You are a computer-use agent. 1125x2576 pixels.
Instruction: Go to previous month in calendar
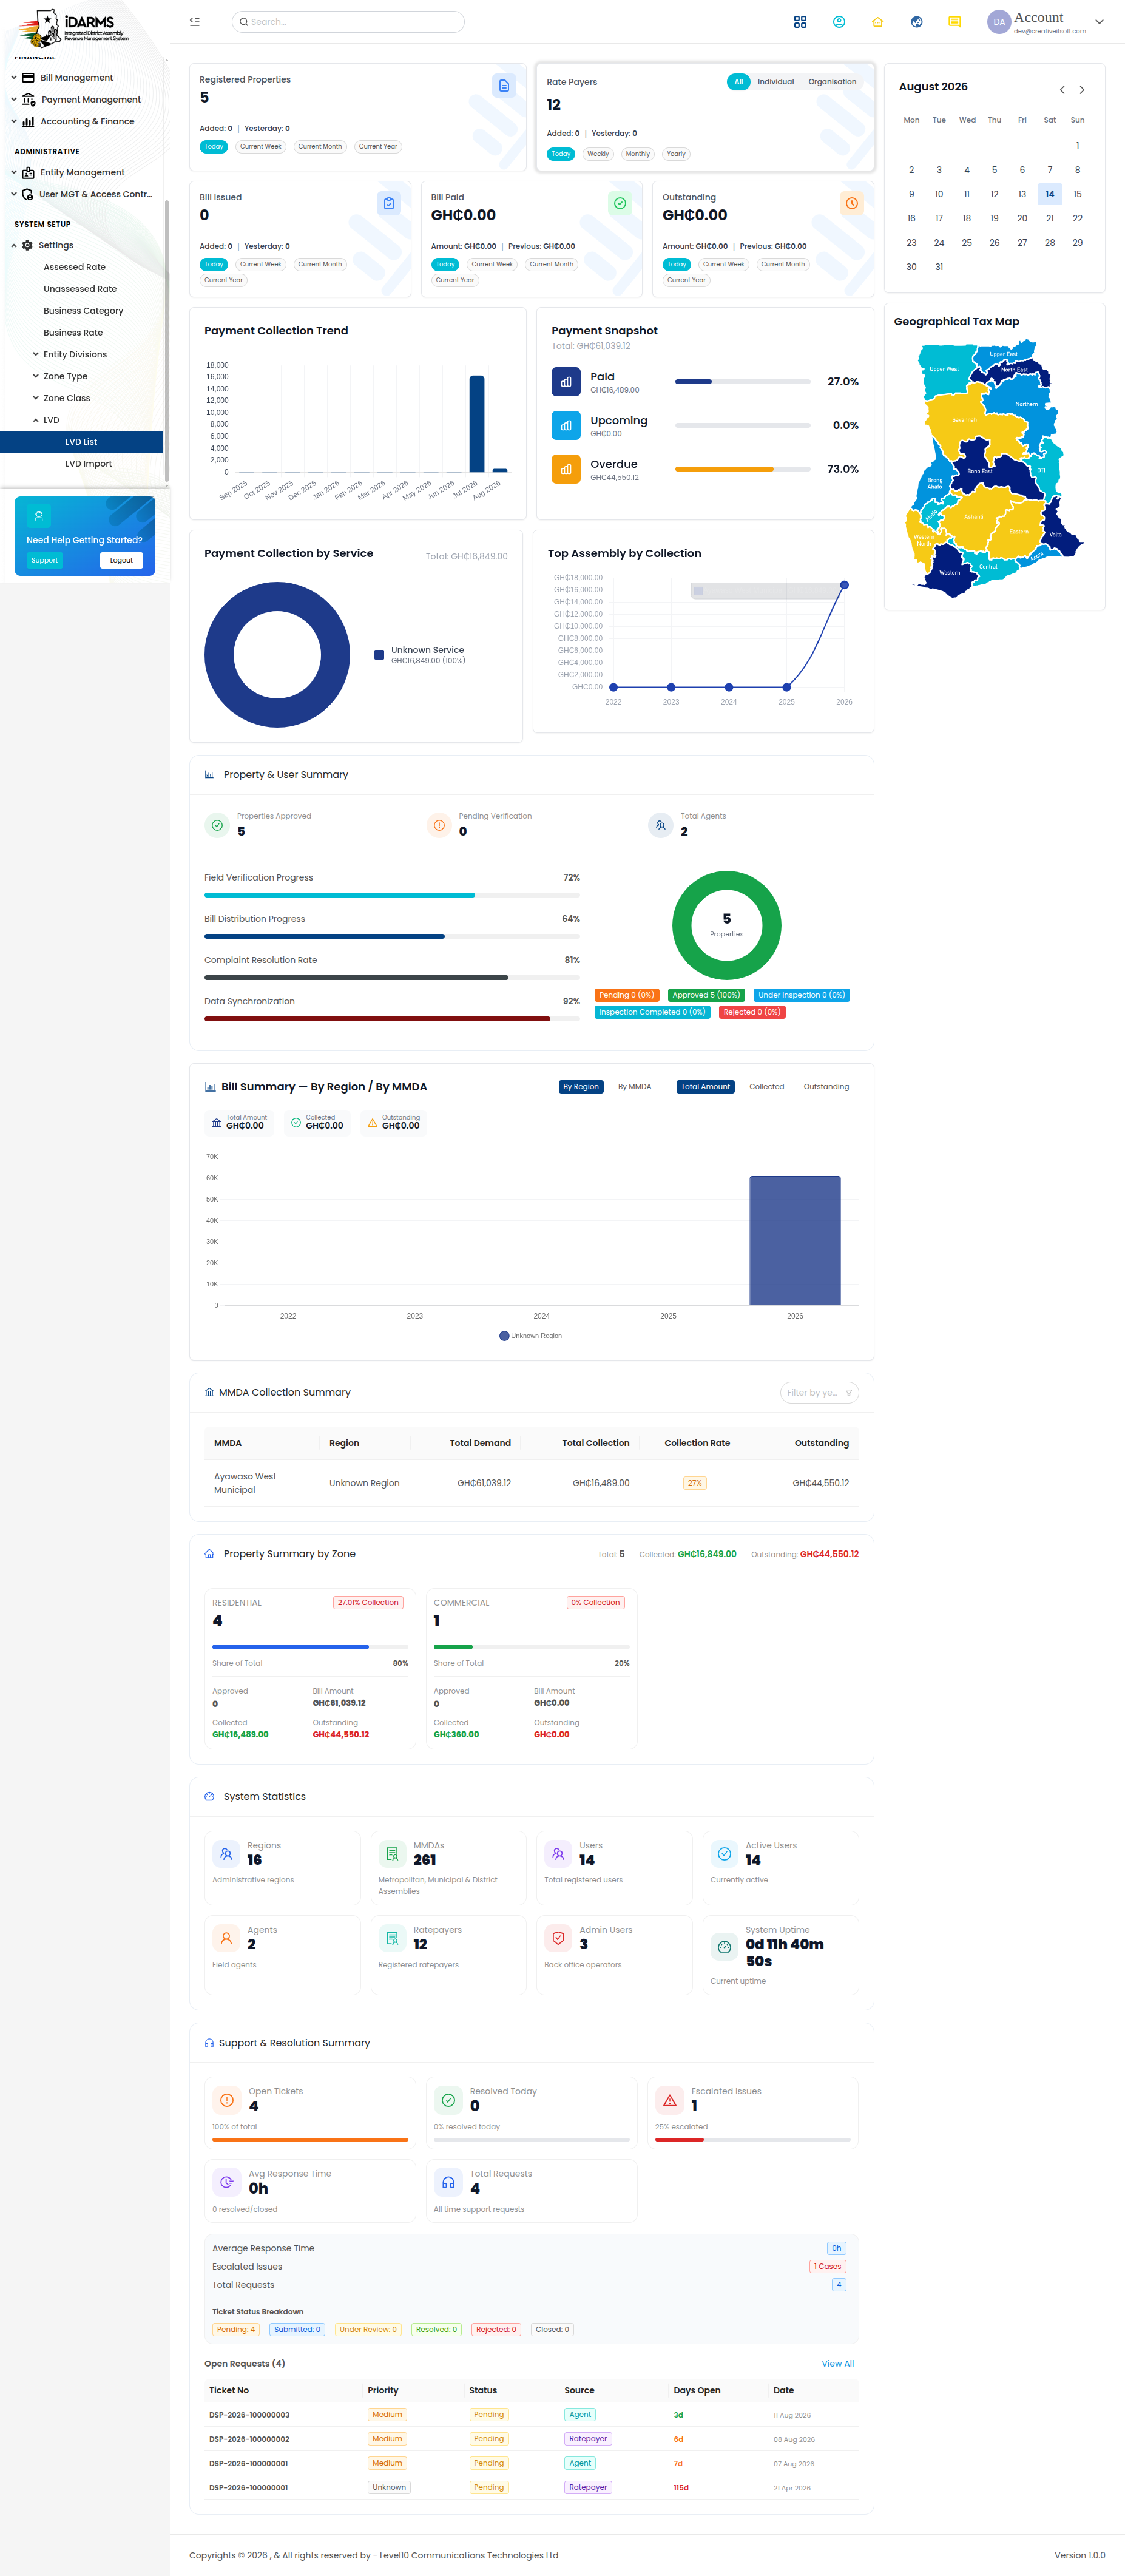(x=1062, y=90)
